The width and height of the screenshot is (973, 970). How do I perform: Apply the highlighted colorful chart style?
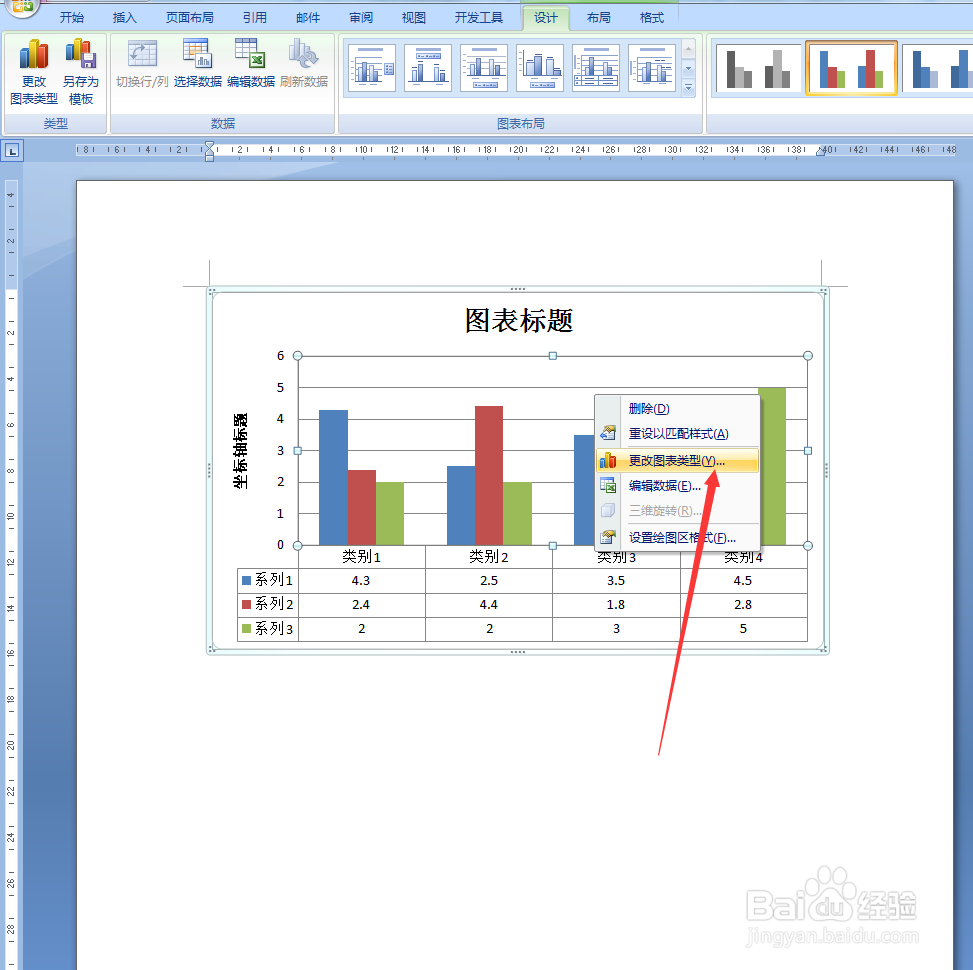pos(851,68)
